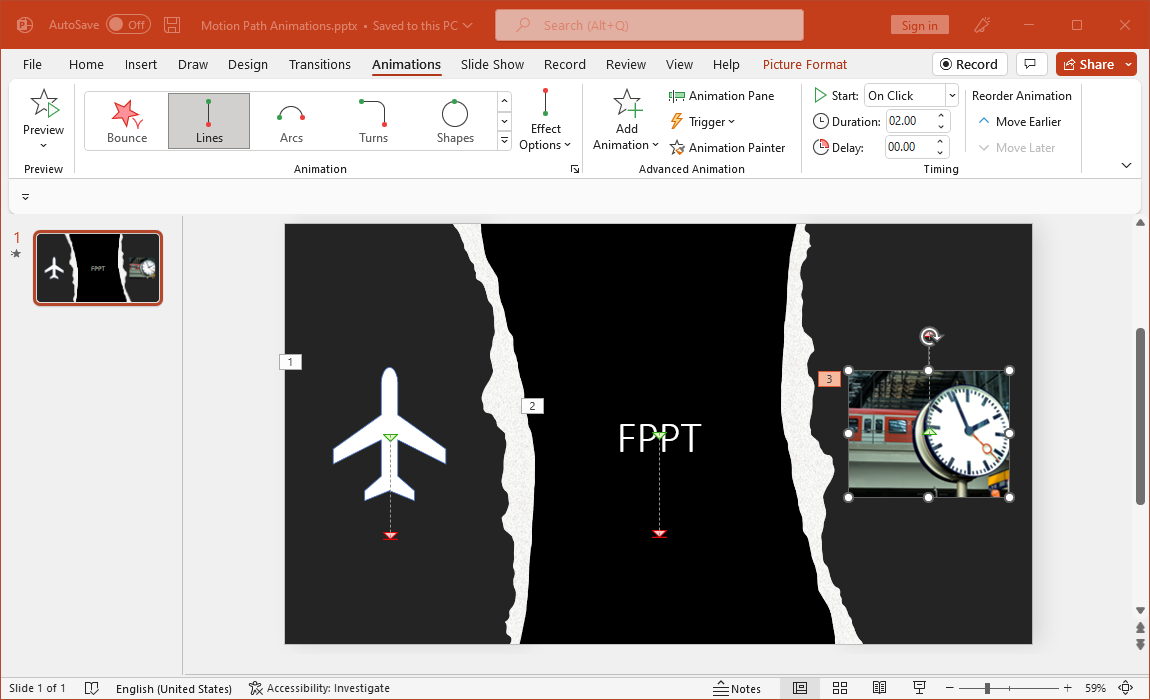Pick the Shapes motion path
Image resolution: width=1150 pixels, height=700 pixels.
455,121
